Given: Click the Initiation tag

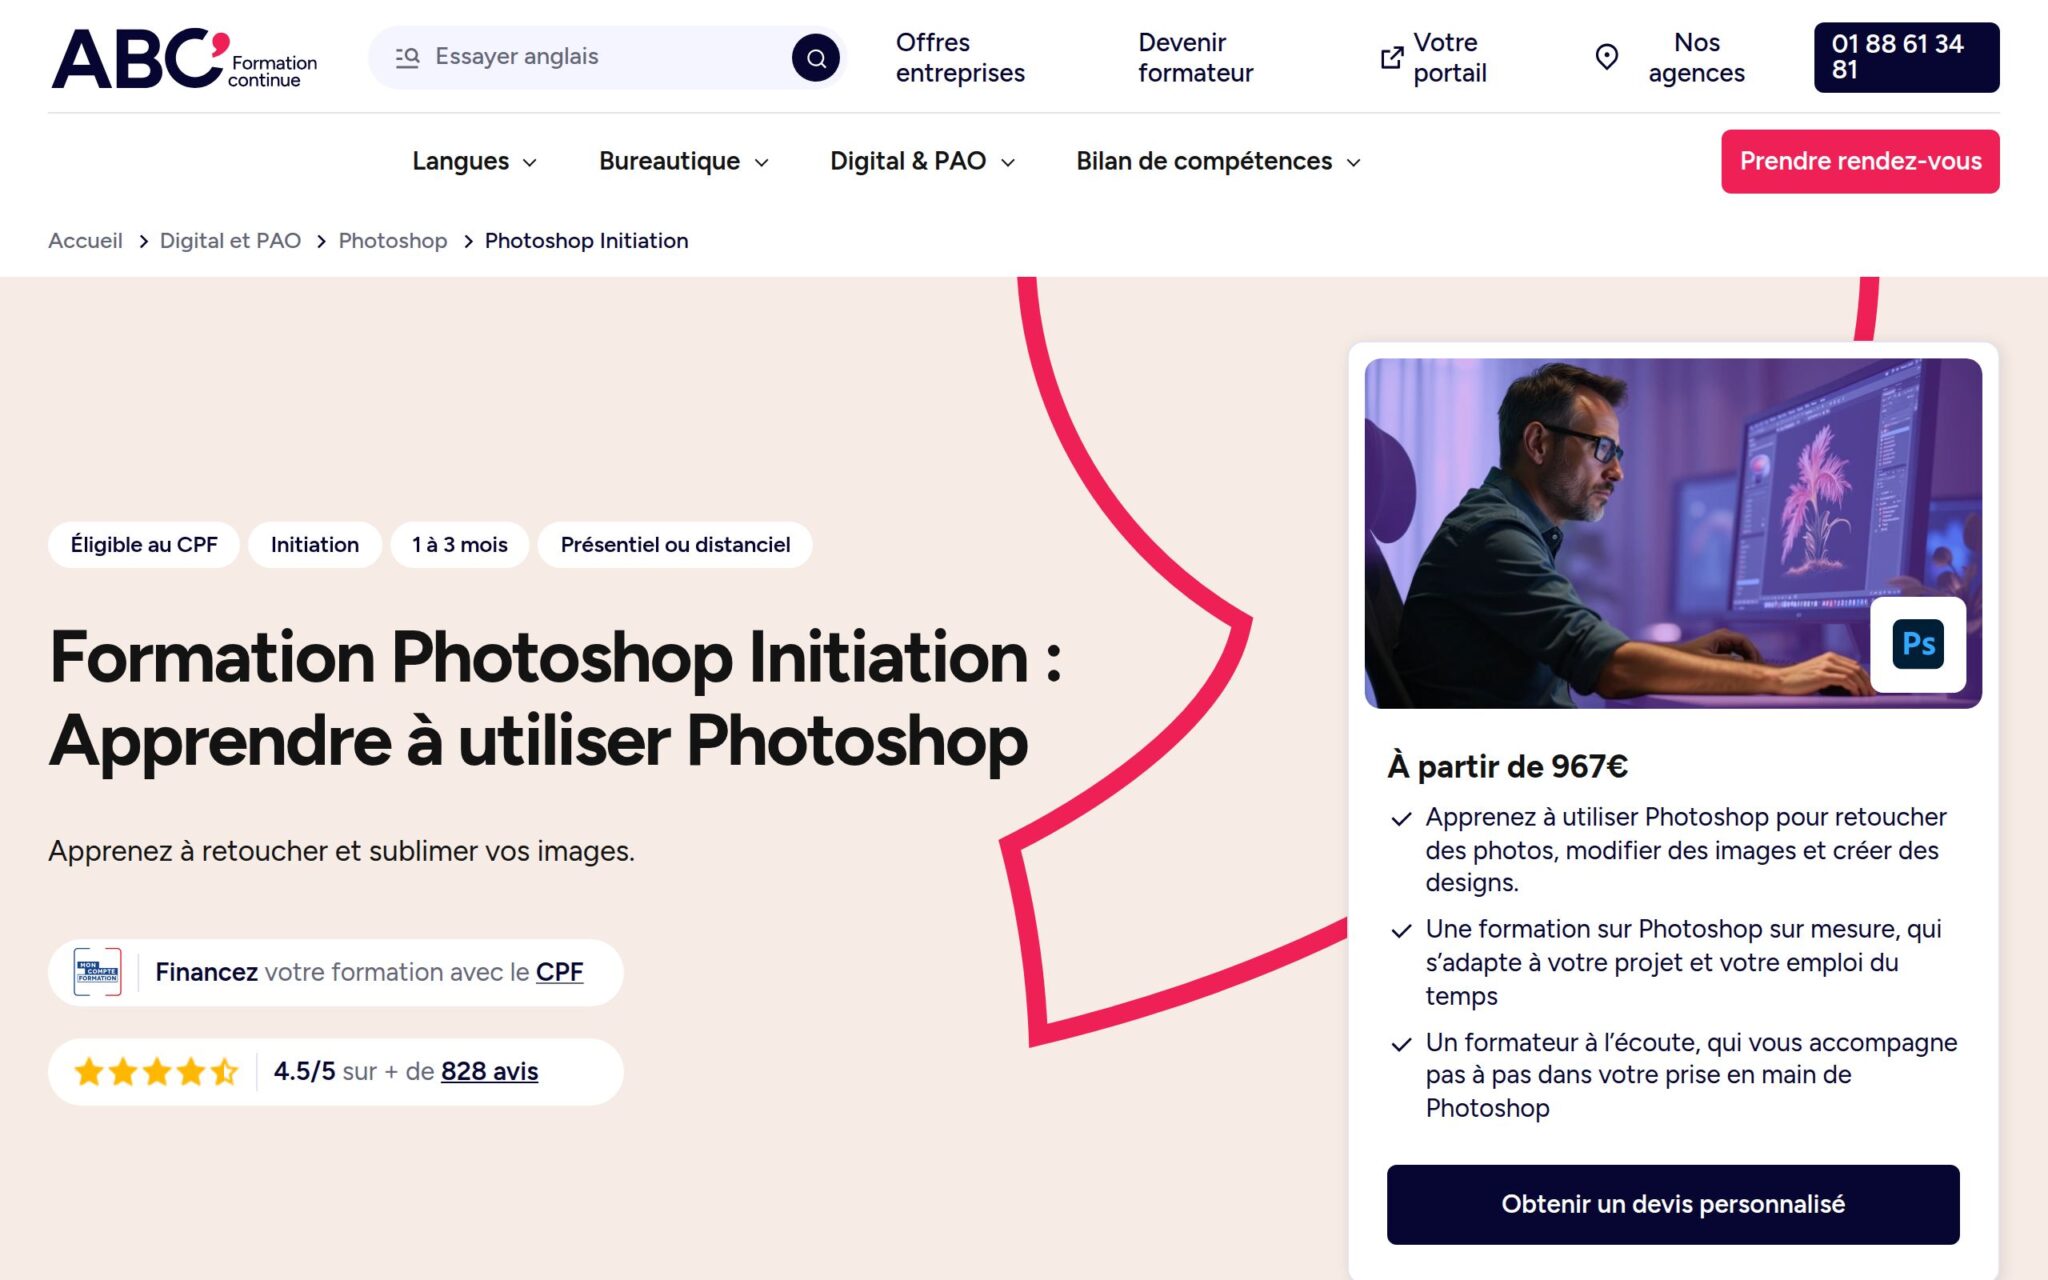Looking at the screenshot, I should point(315,545).
